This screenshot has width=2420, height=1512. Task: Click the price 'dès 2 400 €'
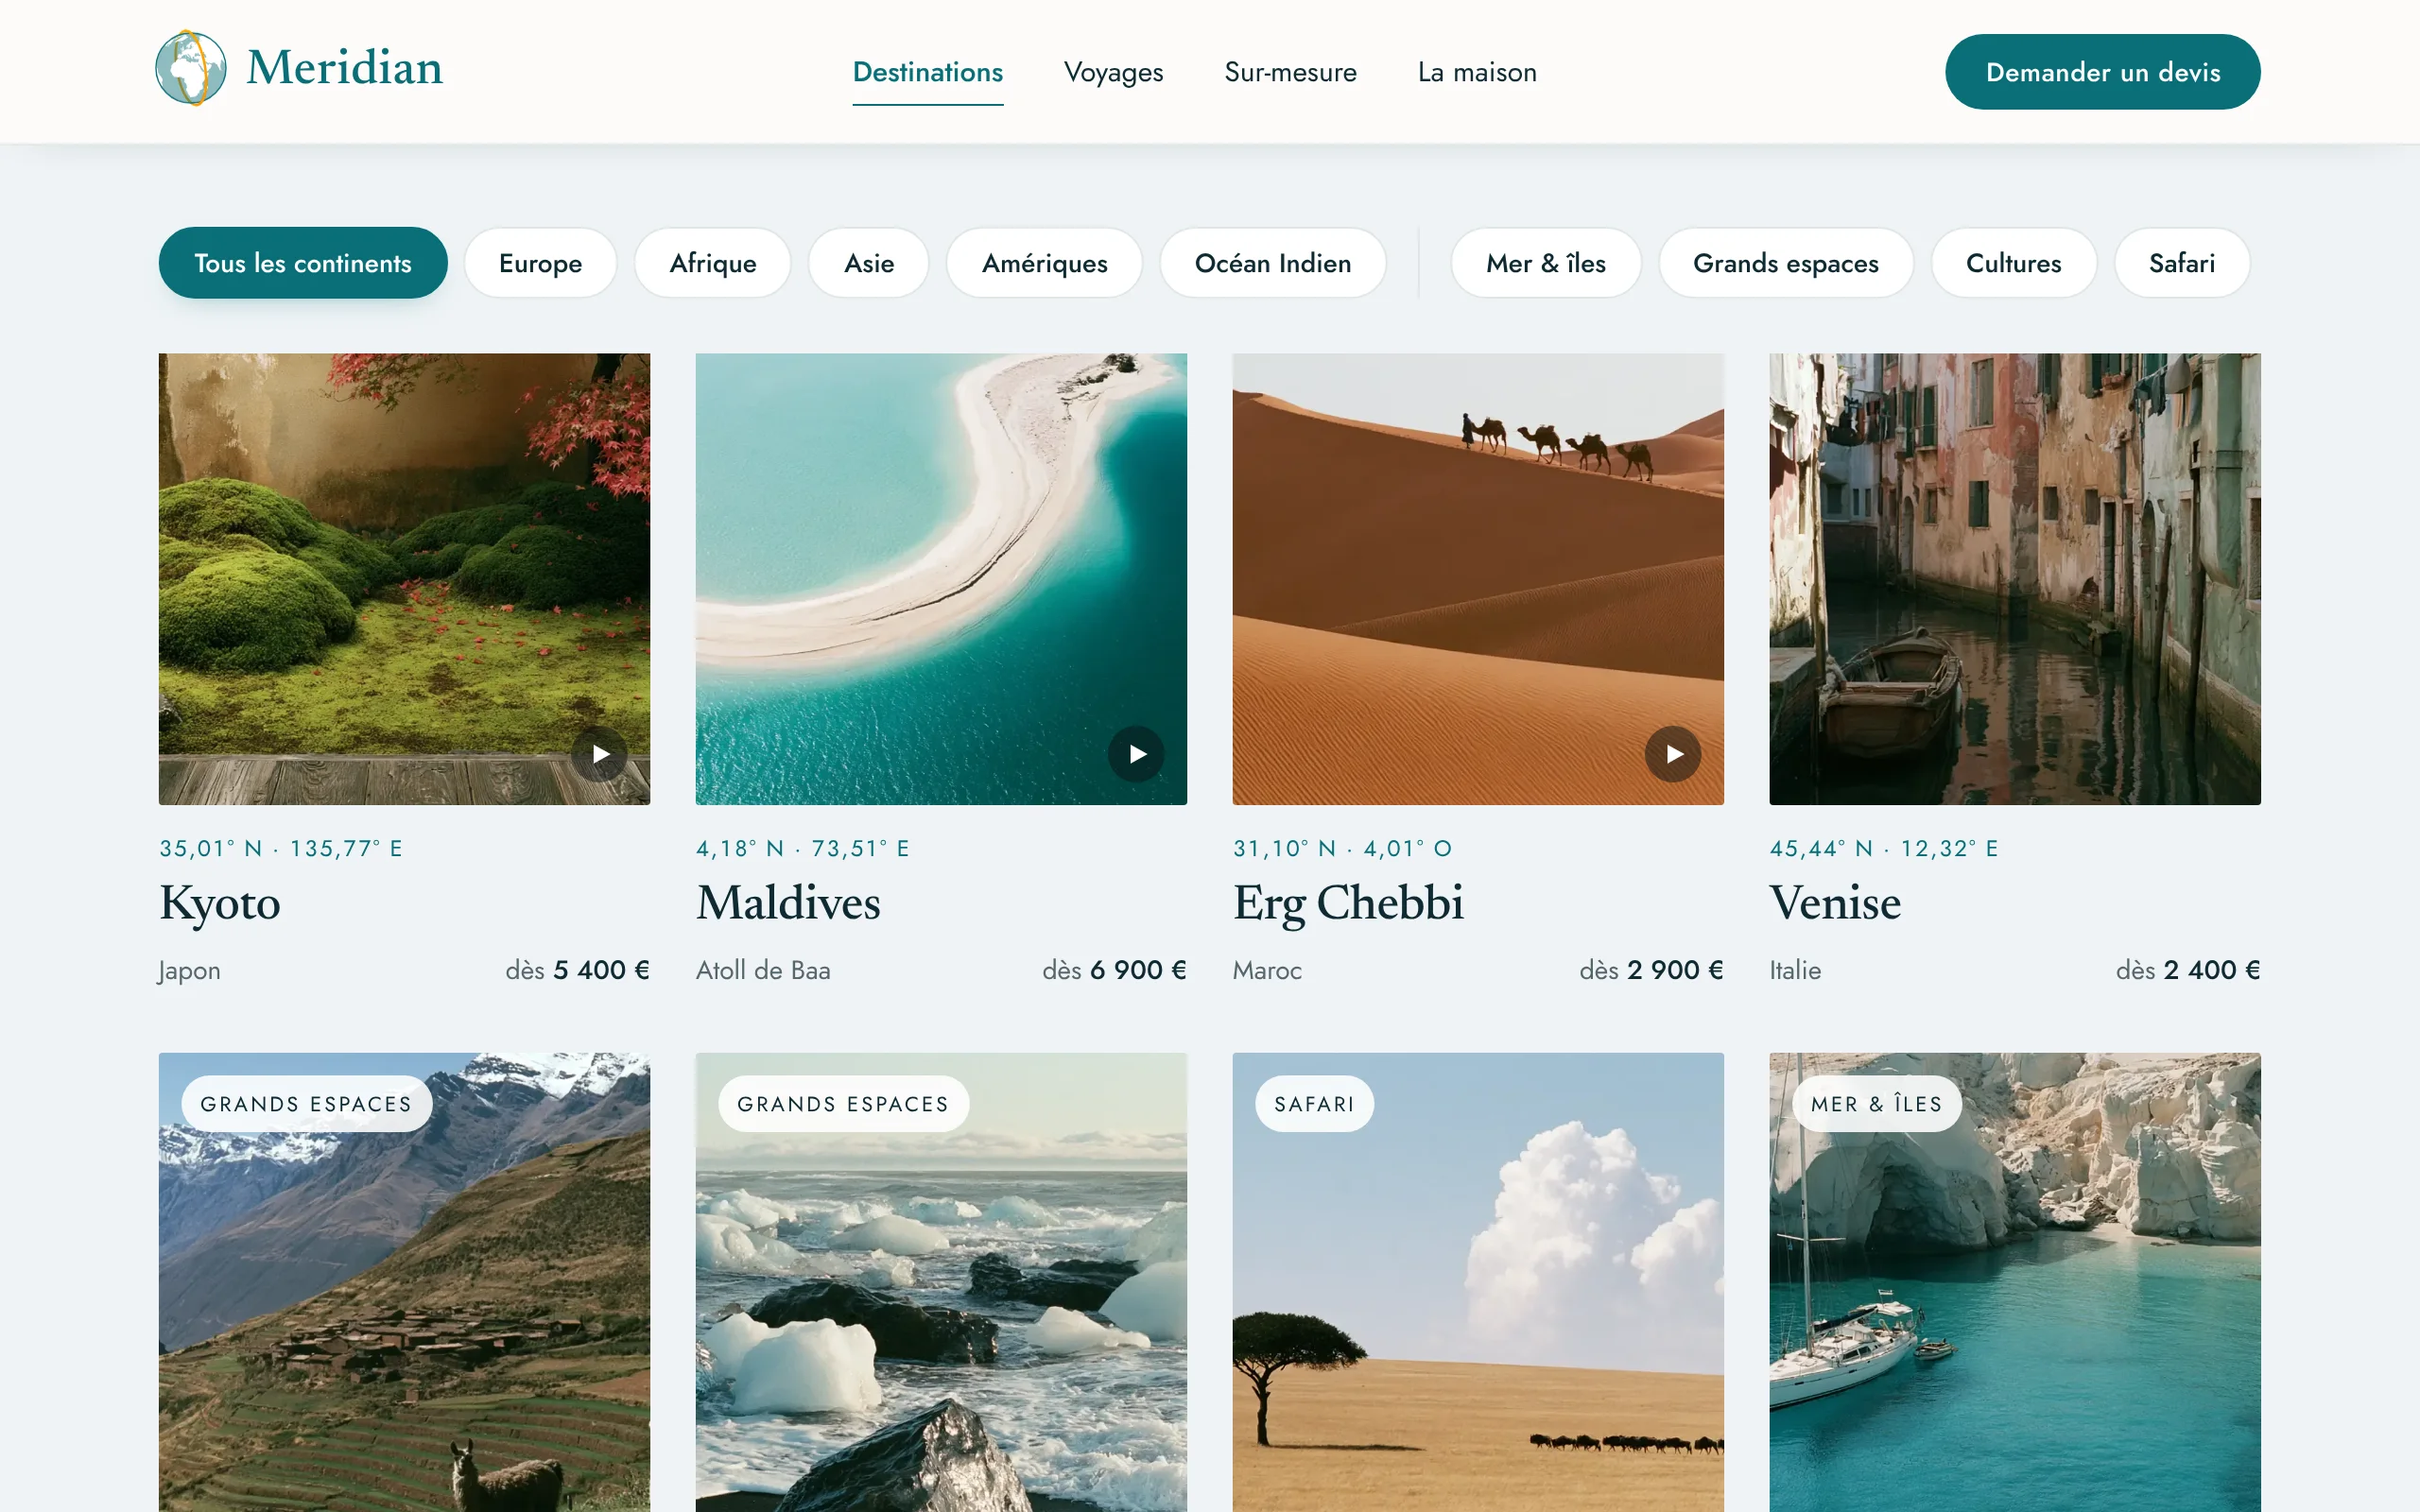(2188, 970)
